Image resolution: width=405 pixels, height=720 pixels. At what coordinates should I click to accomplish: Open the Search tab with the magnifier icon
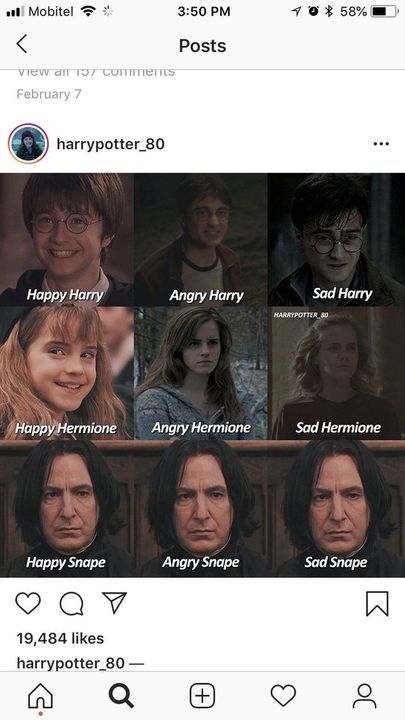tap(121, 696)
